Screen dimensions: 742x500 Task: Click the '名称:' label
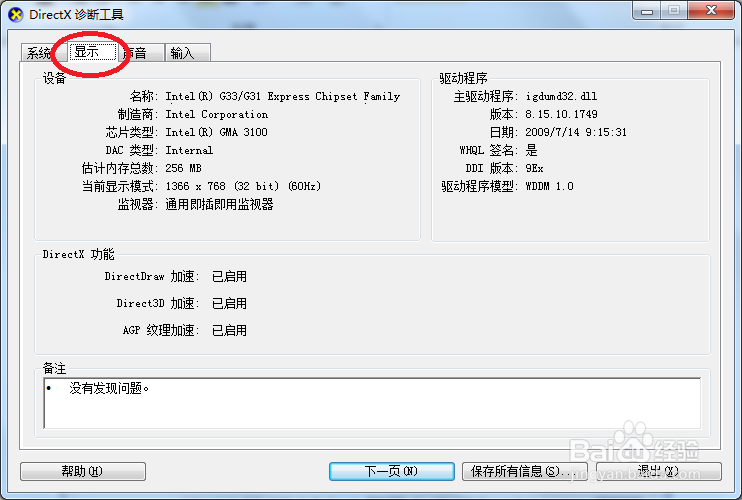[144, 96]
